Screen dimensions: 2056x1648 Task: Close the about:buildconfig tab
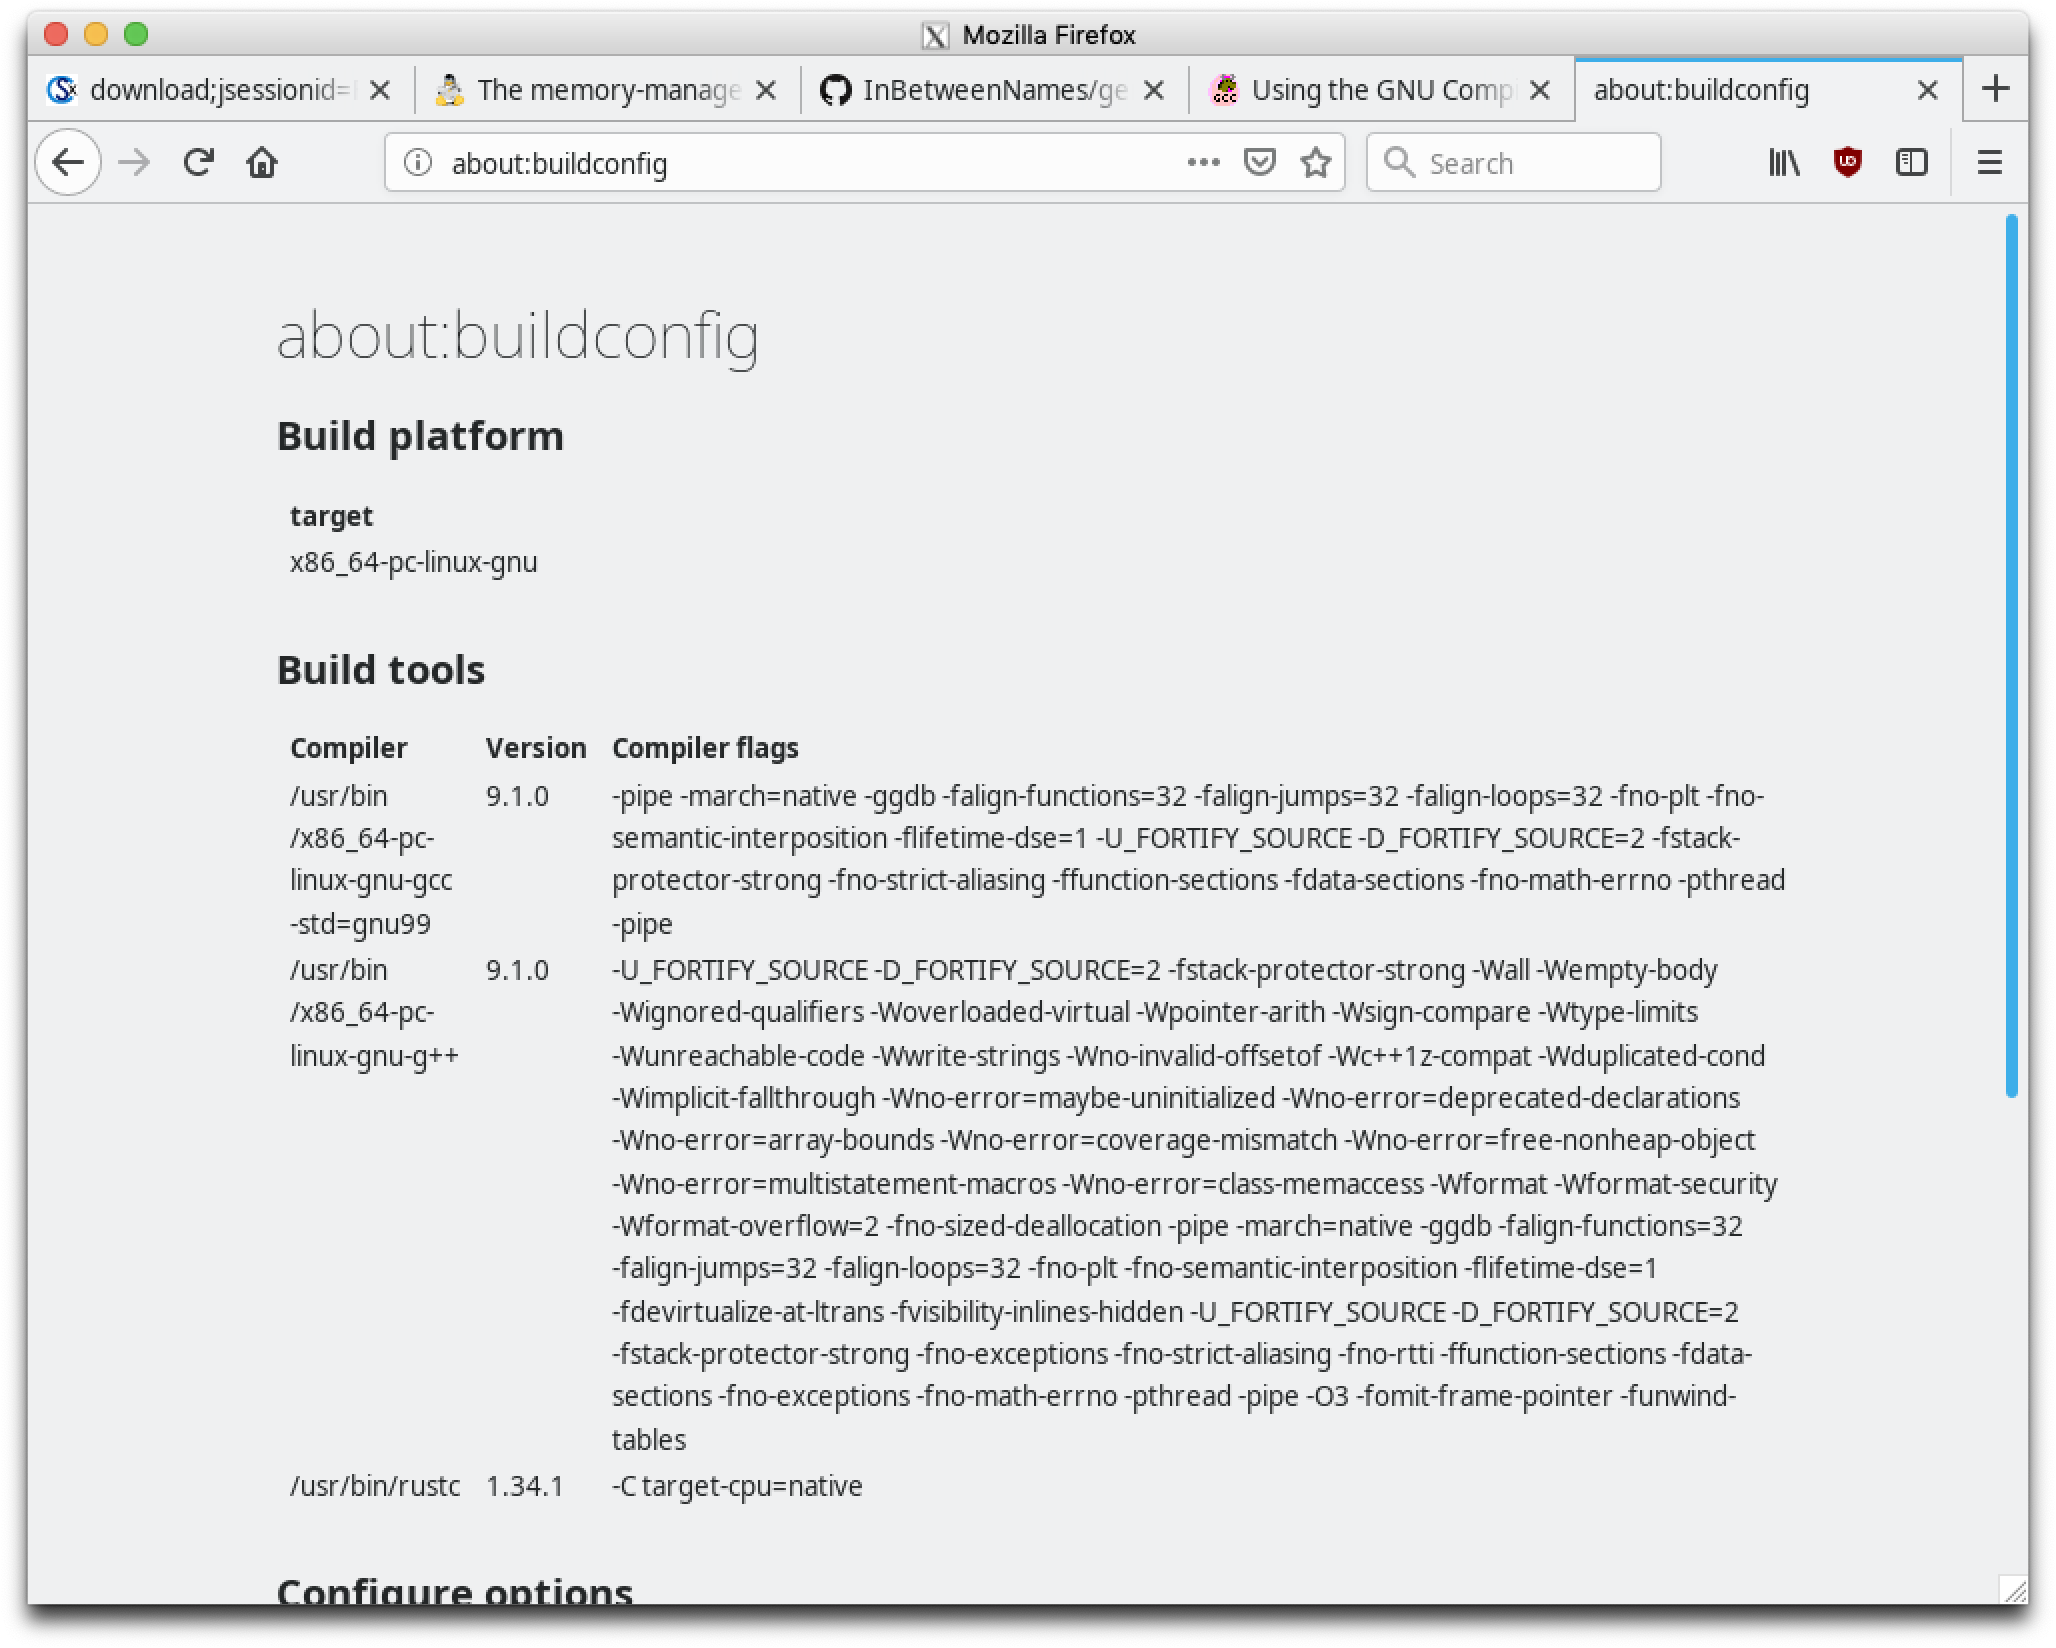(x=1927, y=90)
